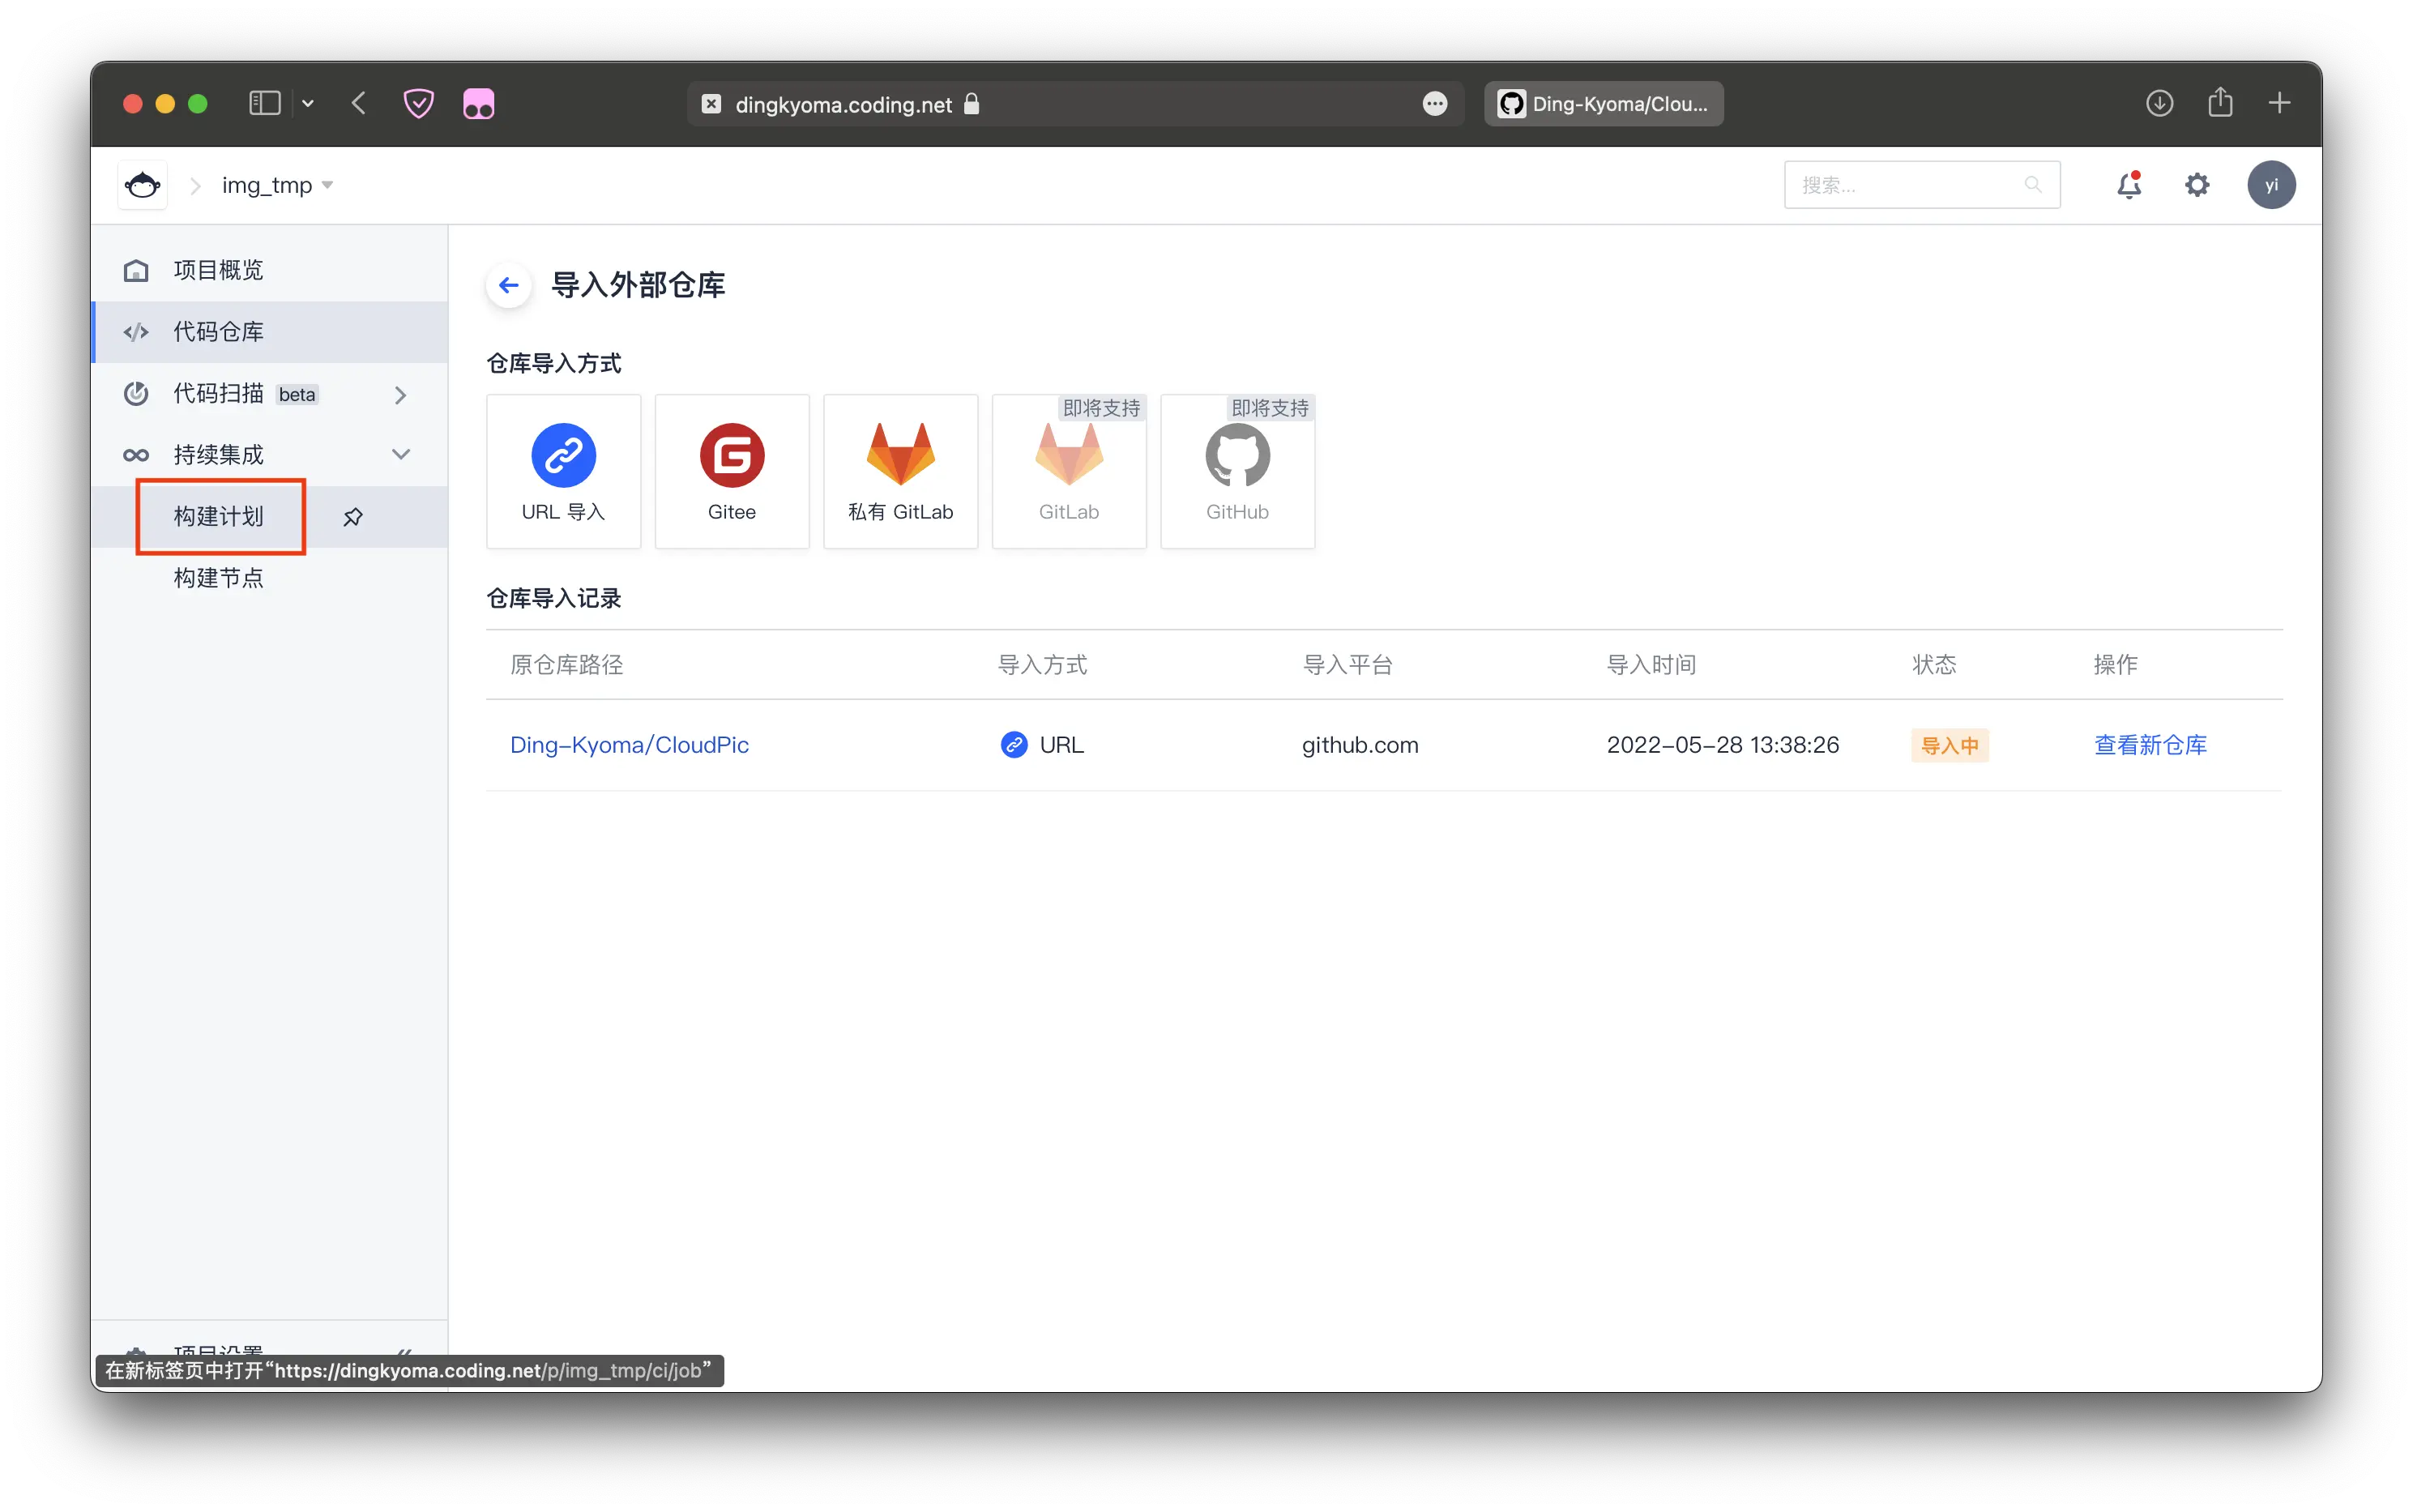Collapse the 持续集成 section chevron
The height and width of the screenshot is (1512, 2413).
point(401,455)
